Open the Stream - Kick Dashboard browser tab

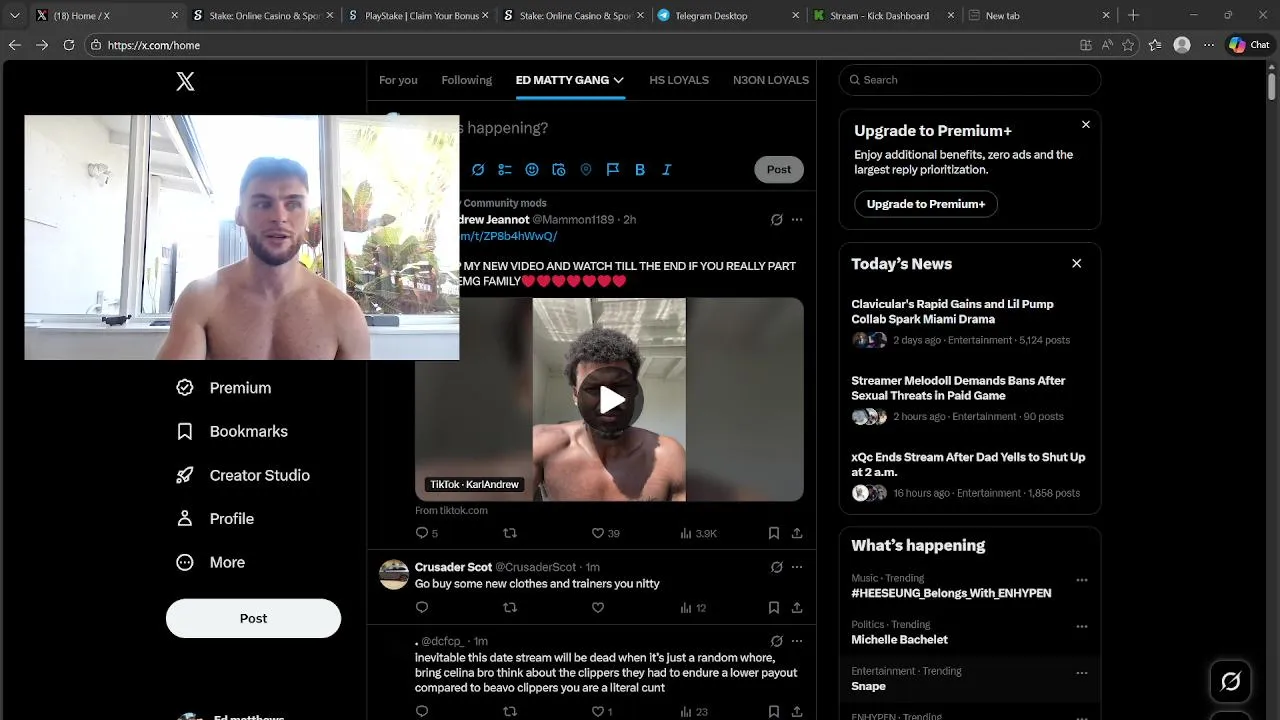(x=884, y=15)
